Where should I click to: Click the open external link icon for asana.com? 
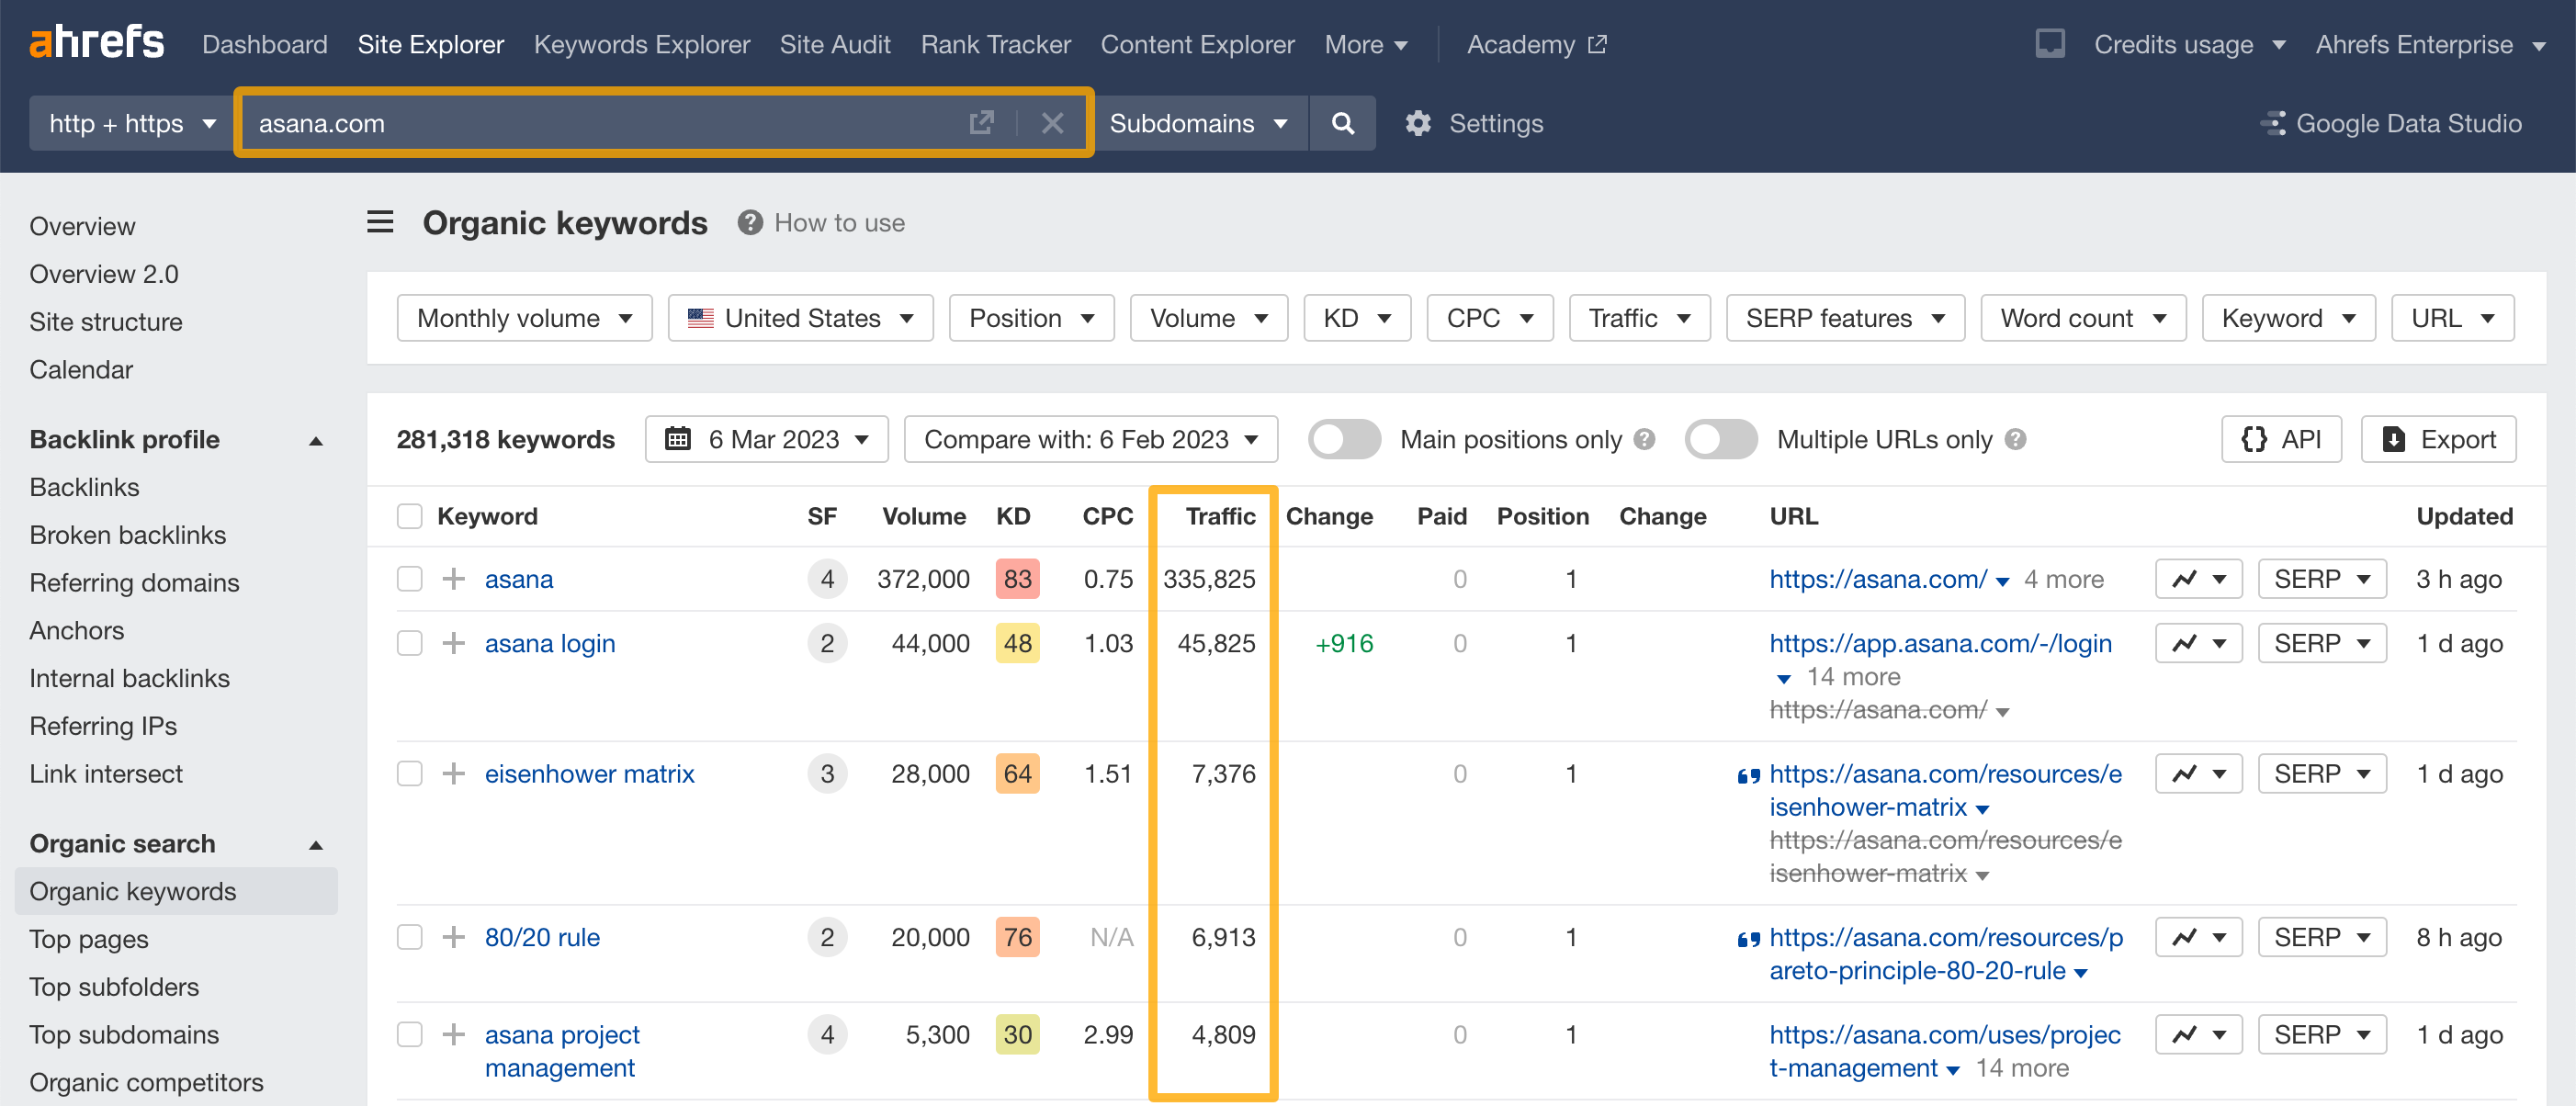click(x=981, y=123)
